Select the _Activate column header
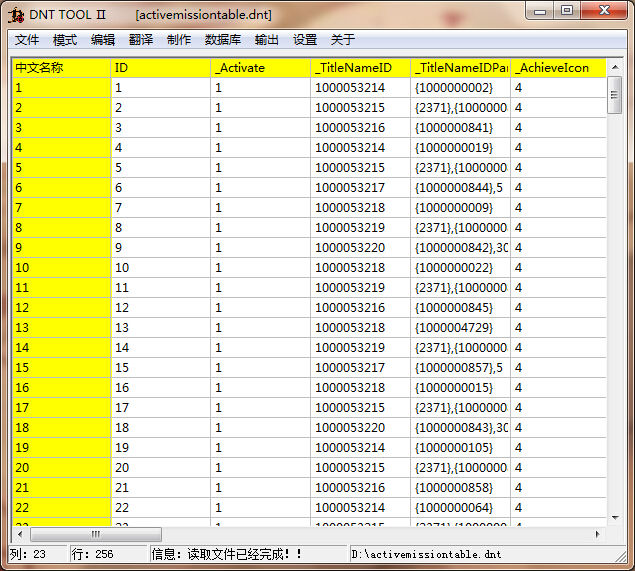635x571 pixels. pos(260,68)
